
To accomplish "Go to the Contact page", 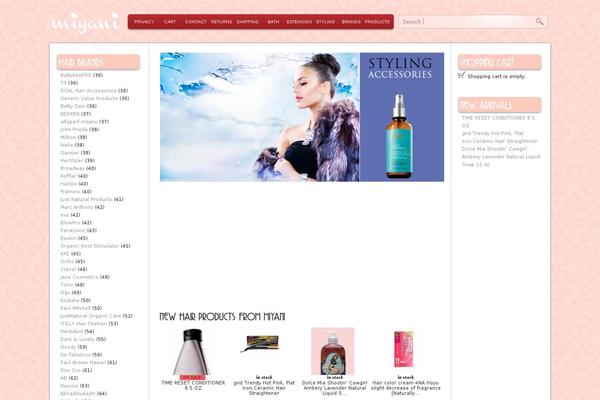I will pos(196,22).
